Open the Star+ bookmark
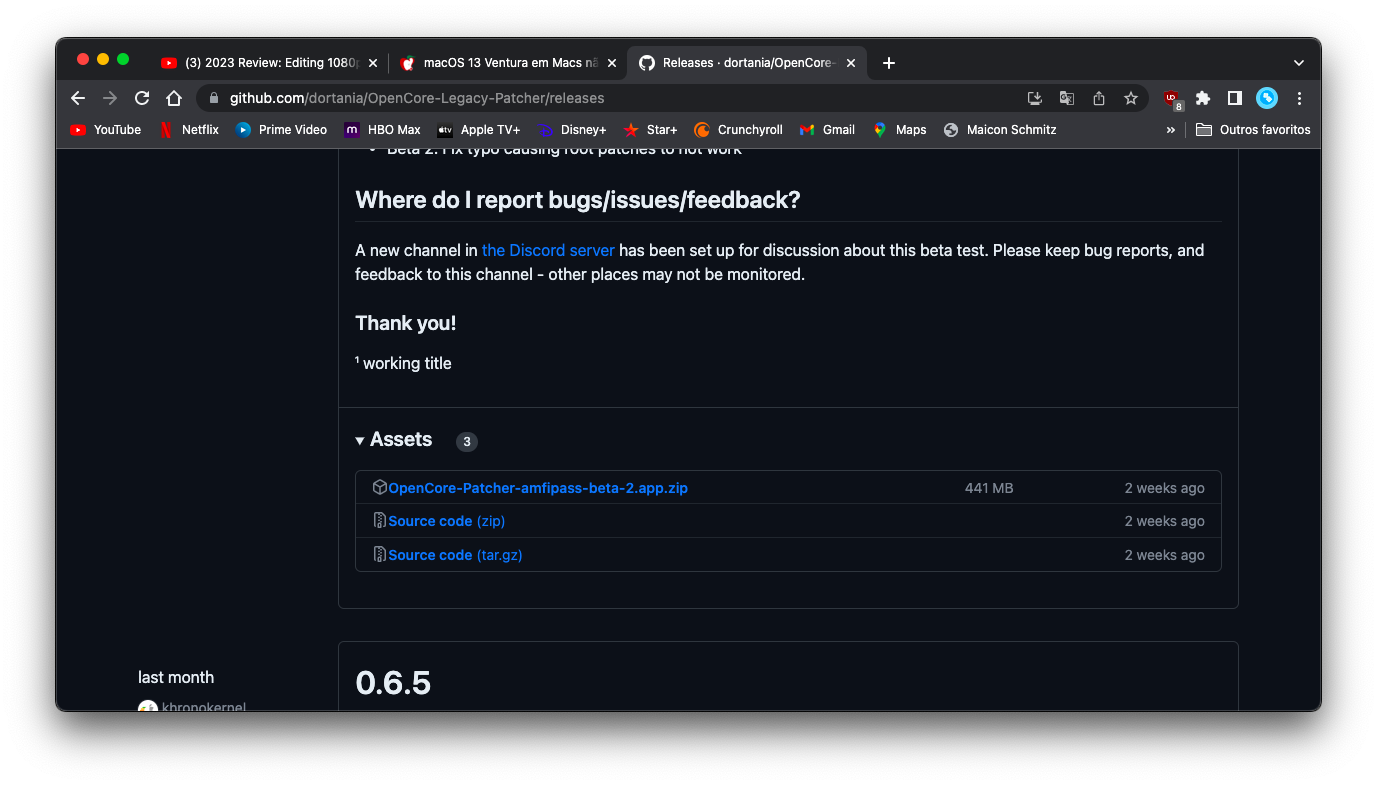 [x=650, y=130]
